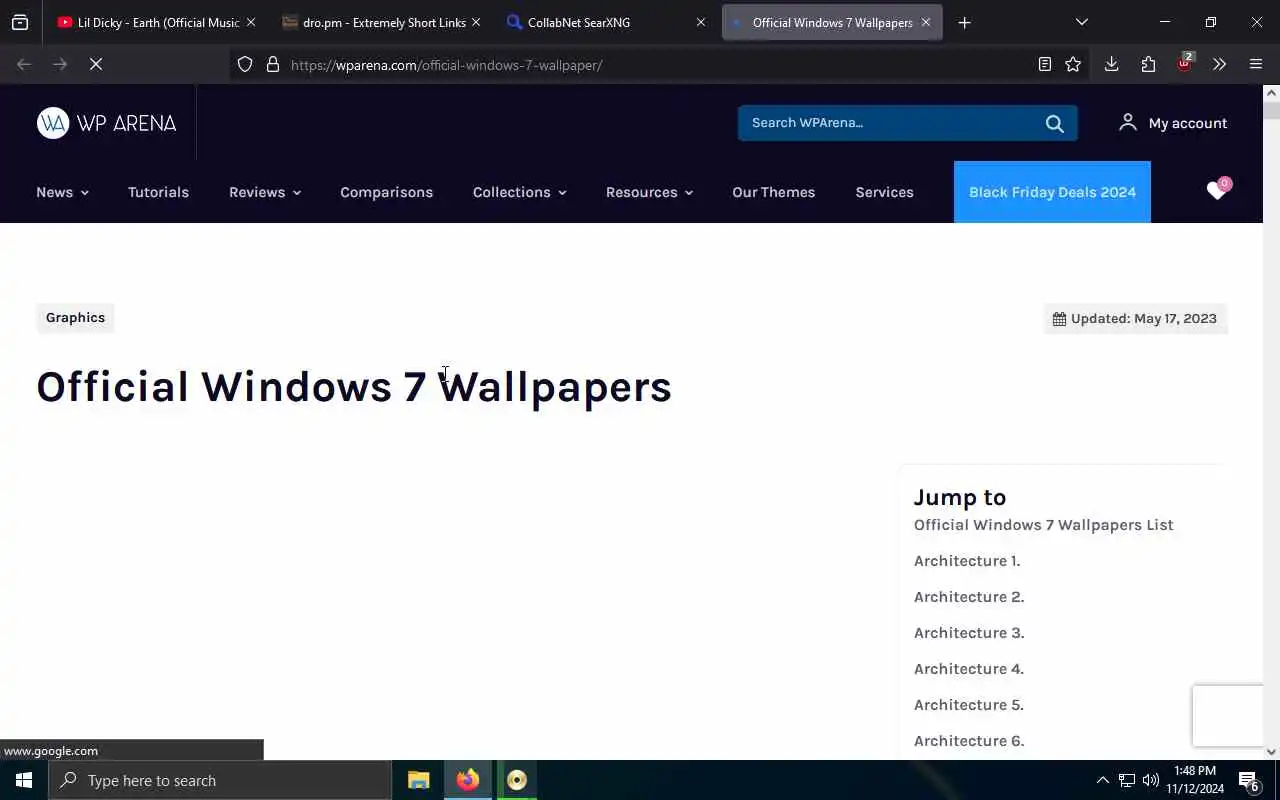Image resolution: width=1280 pixels, height=800 pixels.
Task: Open the wishlist heart icon
Action: point(1217,190)
